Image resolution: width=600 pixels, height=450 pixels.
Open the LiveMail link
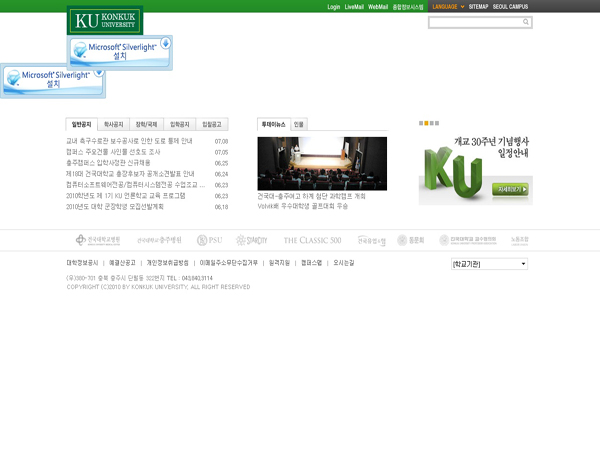pos(354,7)
